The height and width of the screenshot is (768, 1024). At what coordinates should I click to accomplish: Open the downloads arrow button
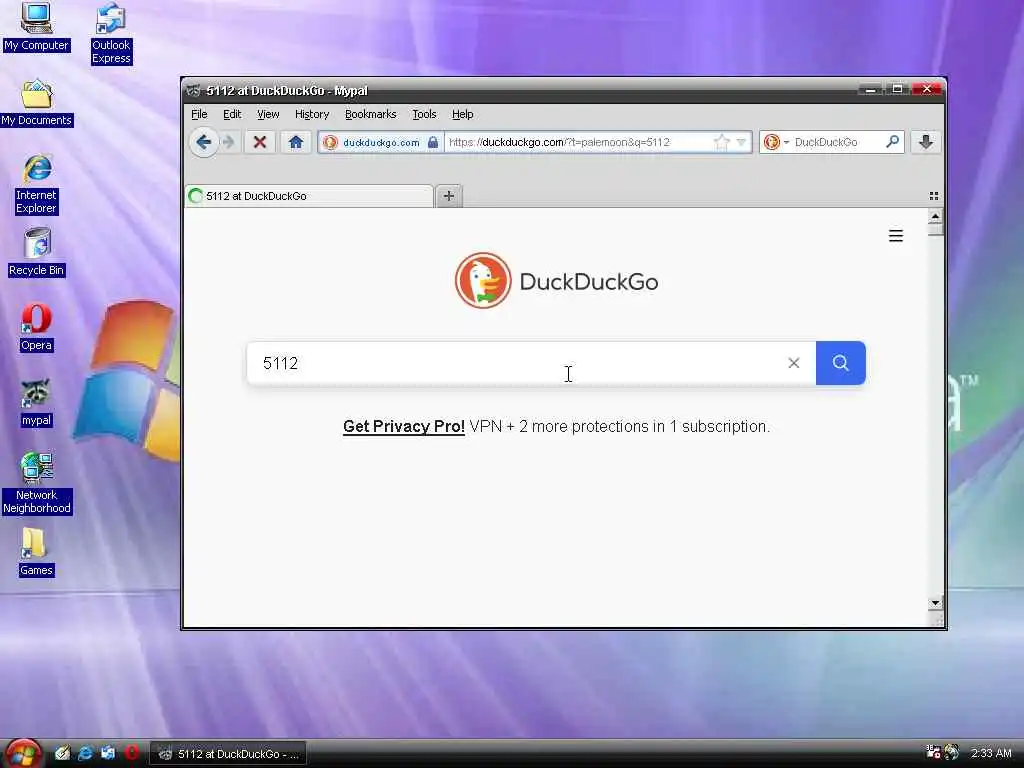925,142
